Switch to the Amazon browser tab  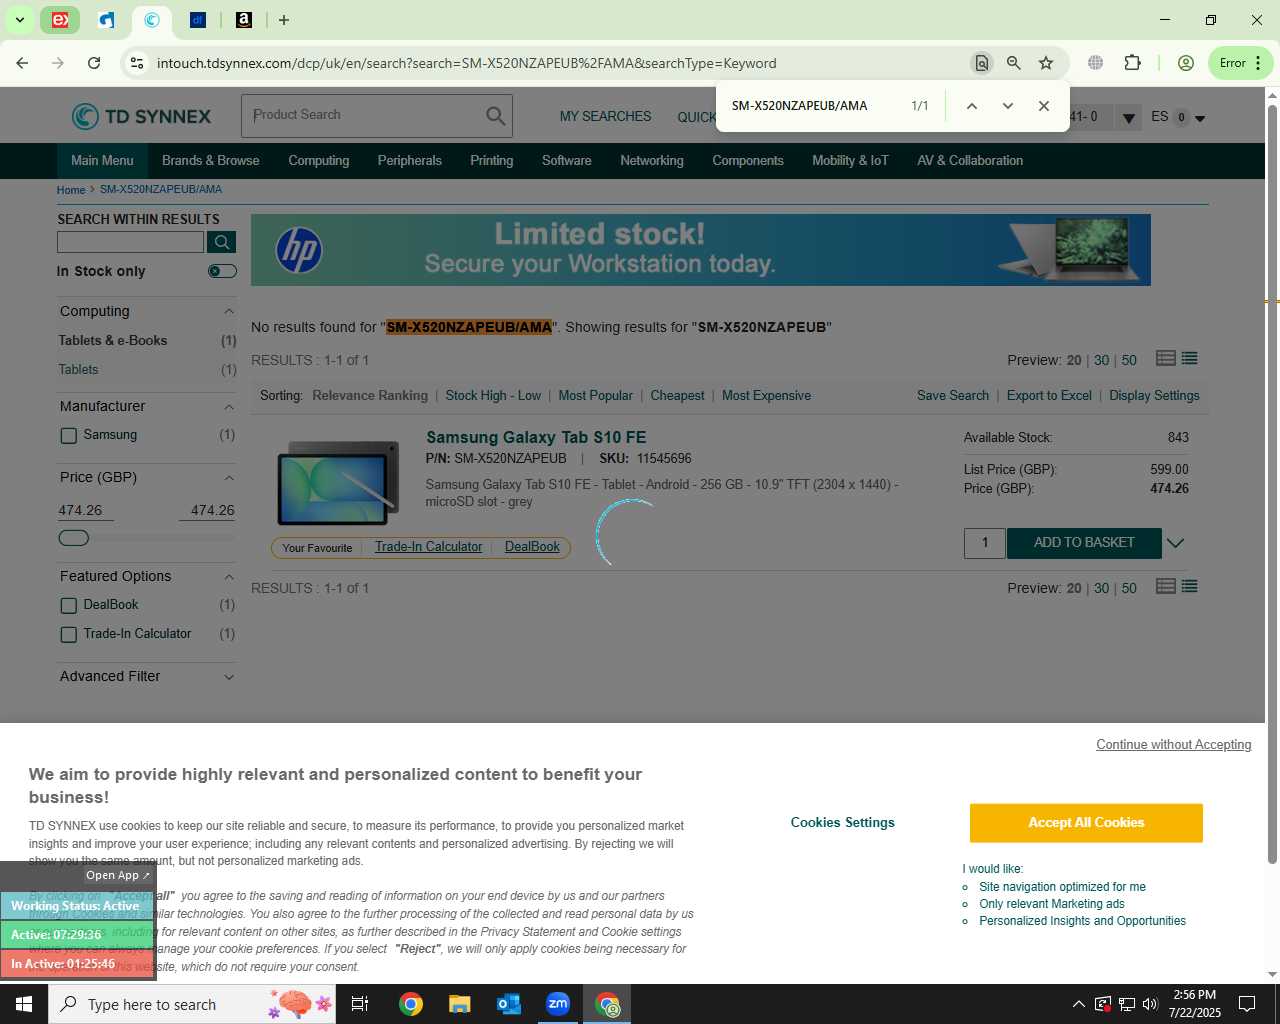point(244,20)
